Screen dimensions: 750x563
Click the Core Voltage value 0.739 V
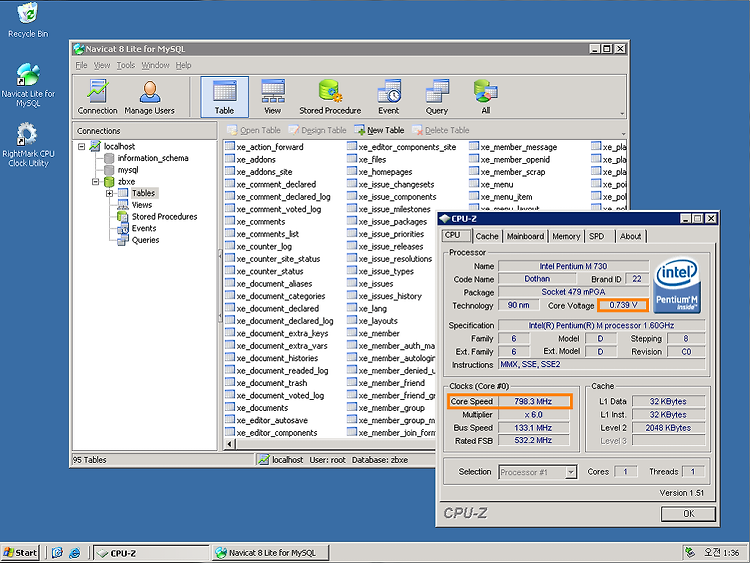click(x=622, y=305)
